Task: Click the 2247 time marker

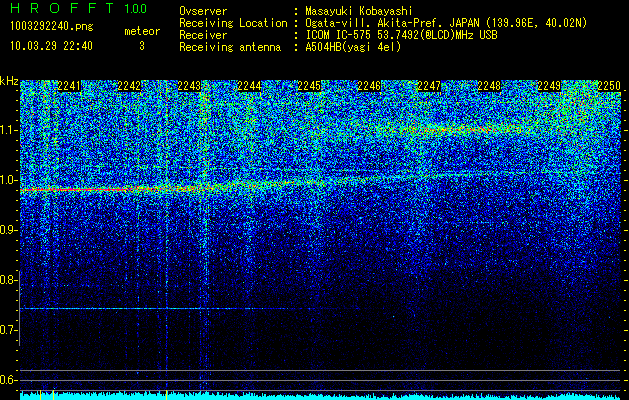Action: click(x=429, y=86)
